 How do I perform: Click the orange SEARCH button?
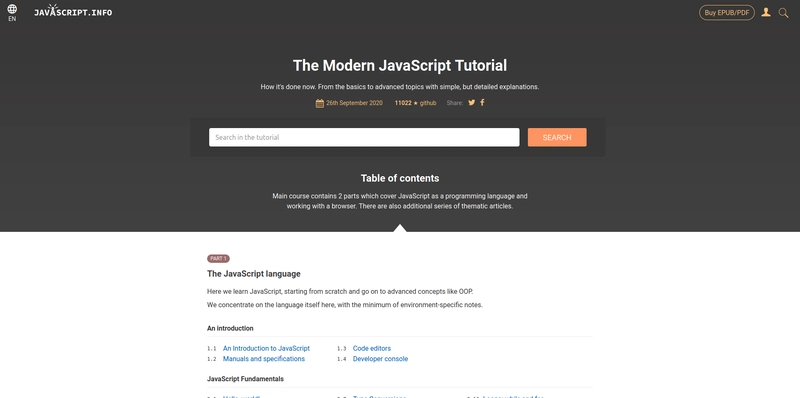tap(557, 137)
